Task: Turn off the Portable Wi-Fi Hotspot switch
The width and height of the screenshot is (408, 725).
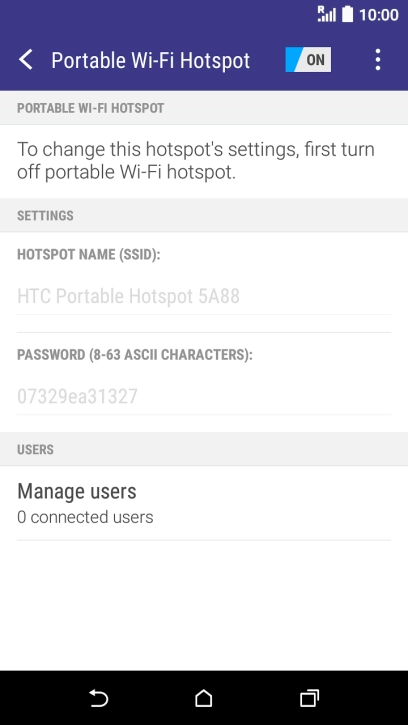Action: pyautogui.click(x=308, y=60)
